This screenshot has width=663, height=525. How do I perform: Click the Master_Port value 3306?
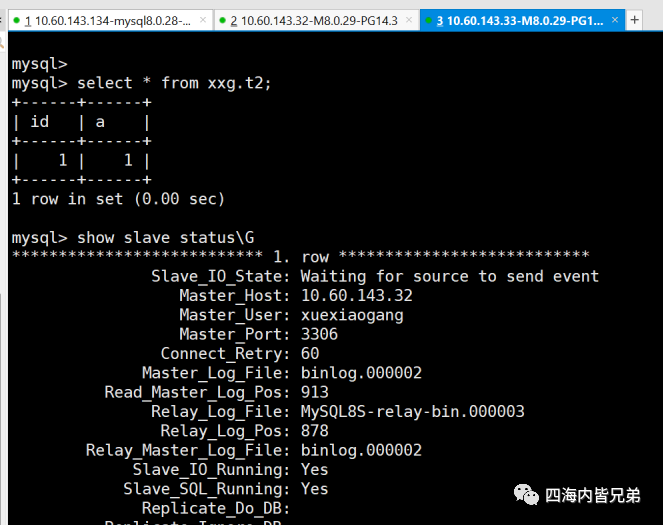pyautogui.click(x=319, y=334)
